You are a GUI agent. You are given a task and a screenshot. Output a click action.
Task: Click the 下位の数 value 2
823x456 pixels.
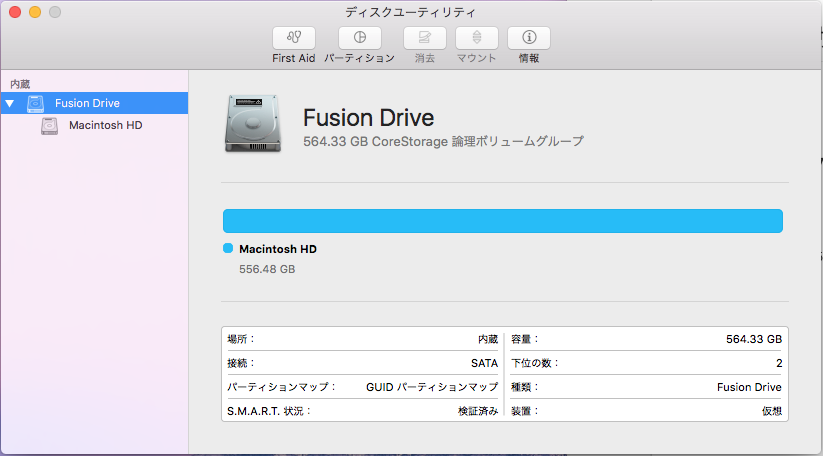coord(779,363)
